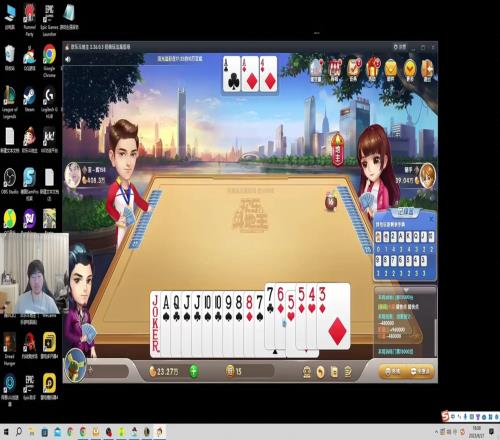Screen dimensions: 500x440
Task: Click the yellow undo arrow icon
Action: tap(321, 372)
